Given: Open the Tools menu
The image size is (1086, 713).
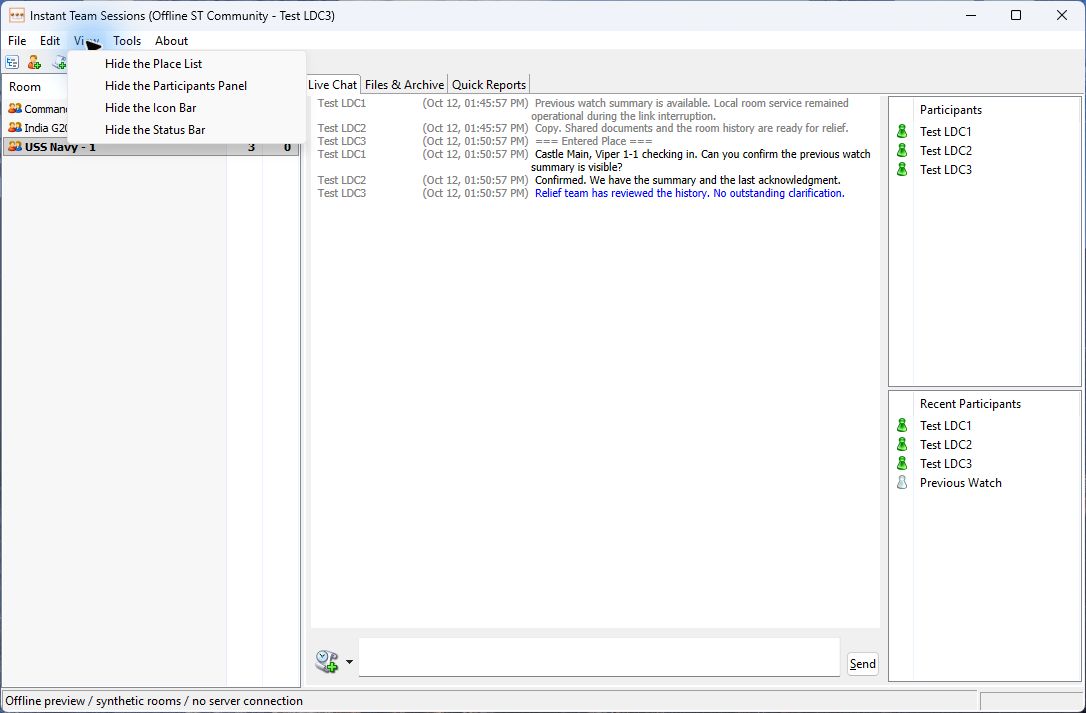Looking at the screenshot, I should click(127, 41).
